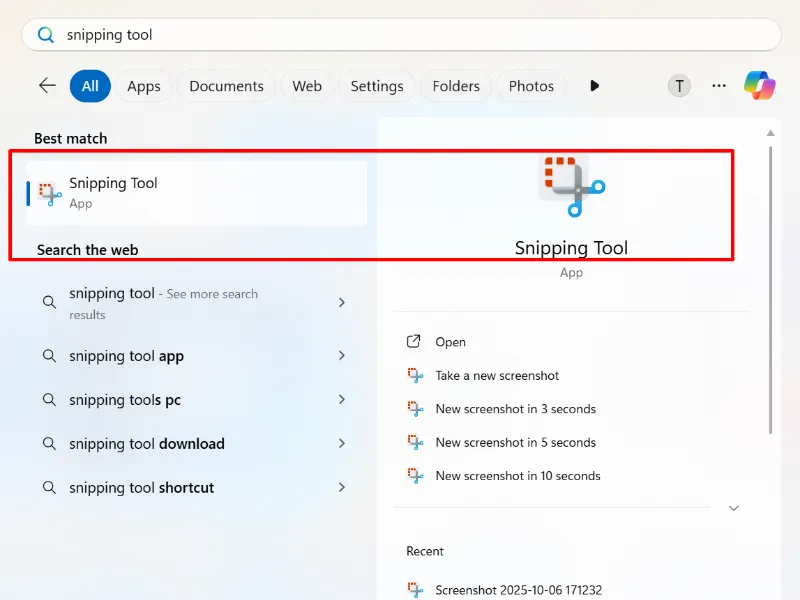
Task: Open Copilot from the search panel
Action: coord(760,86)
